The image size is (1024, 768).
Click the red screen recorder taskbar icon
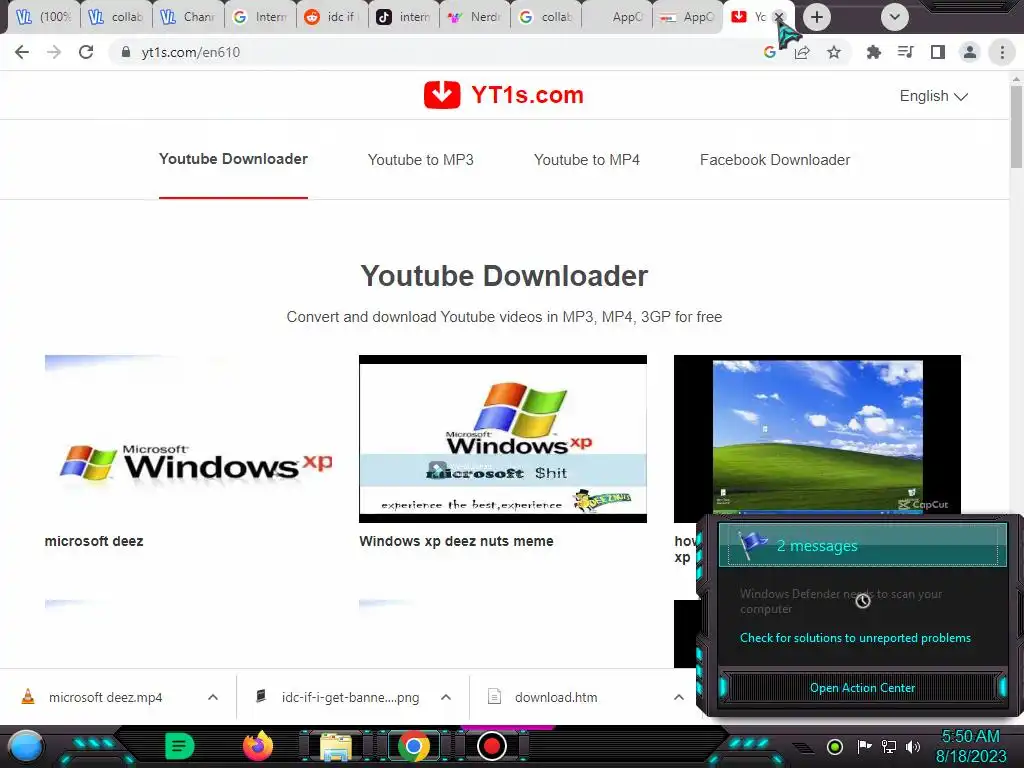click(x=492, y=746)
